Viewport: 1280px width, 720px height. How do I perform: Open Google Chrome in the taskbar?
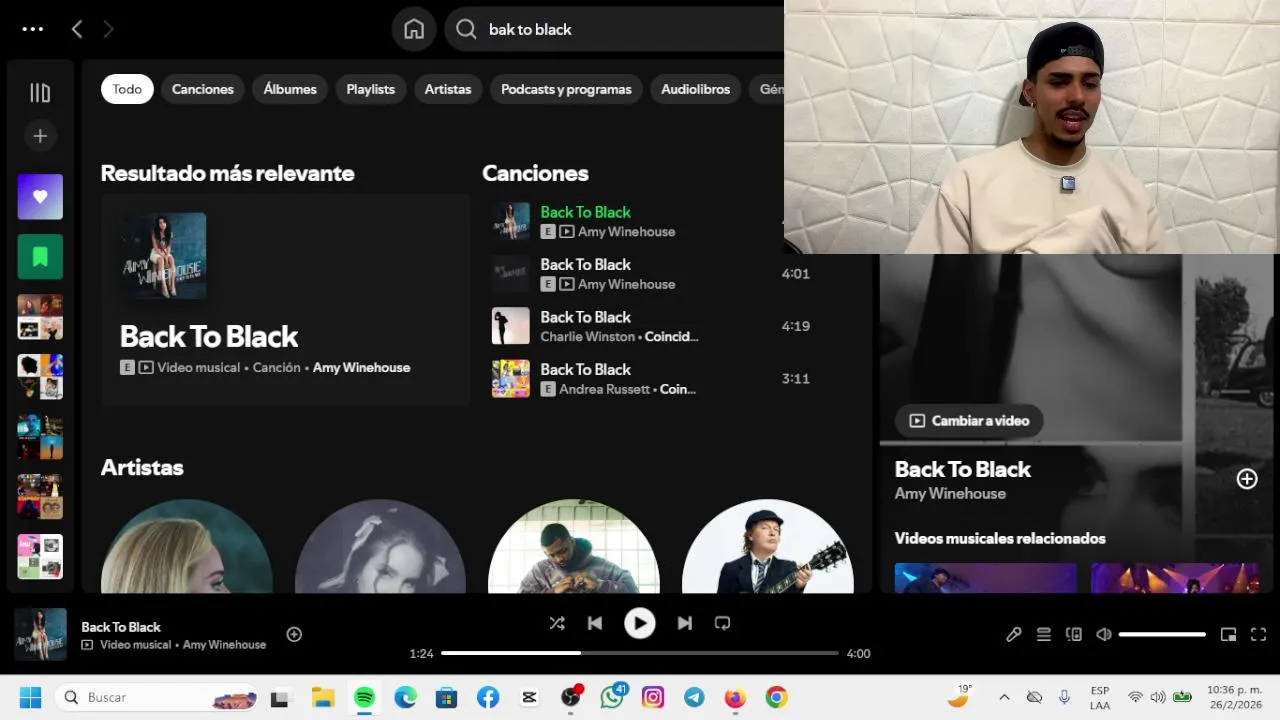point(776,697)
